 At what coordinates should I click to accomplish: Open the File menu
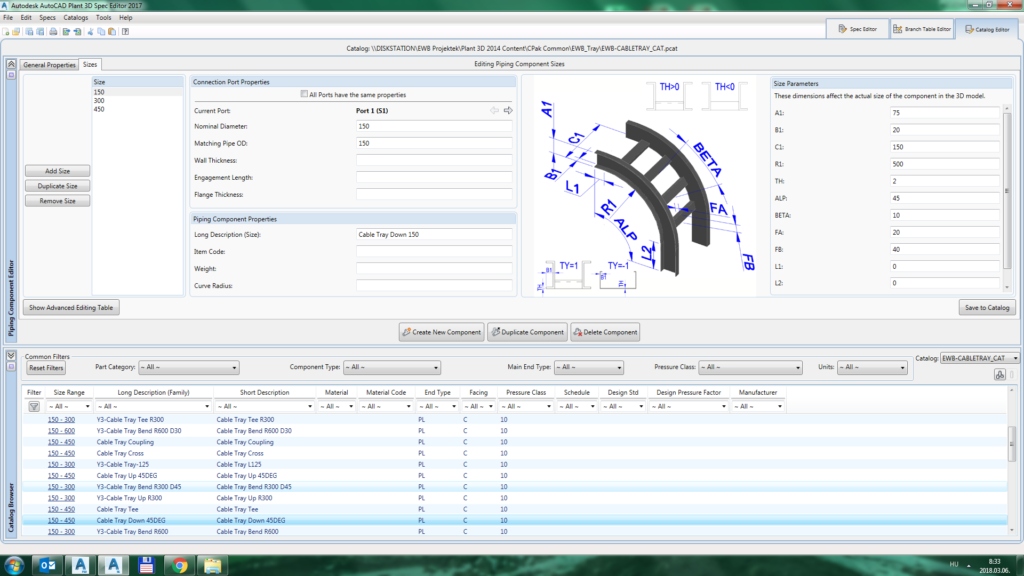(x=8, y=18)
